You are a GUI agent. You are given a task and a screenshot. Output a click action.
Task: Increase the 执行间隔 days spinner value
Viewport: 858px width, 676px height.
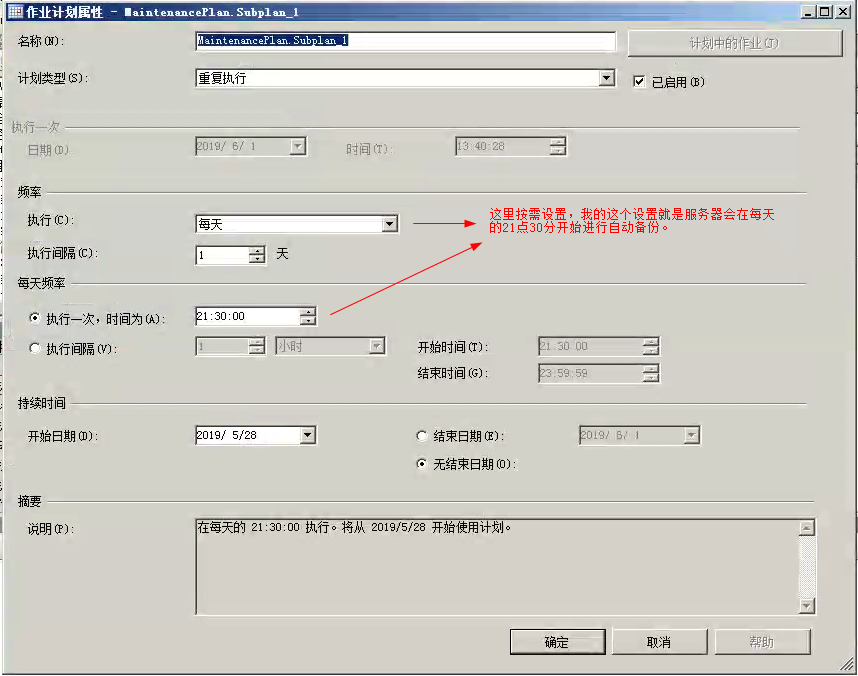point(257,250)
